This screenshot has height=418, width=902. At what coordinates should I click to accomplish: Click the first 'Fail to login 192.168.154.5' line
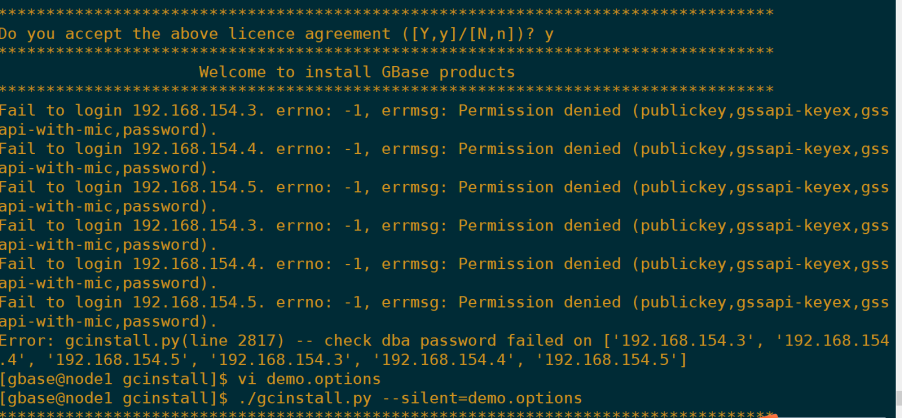444,187
